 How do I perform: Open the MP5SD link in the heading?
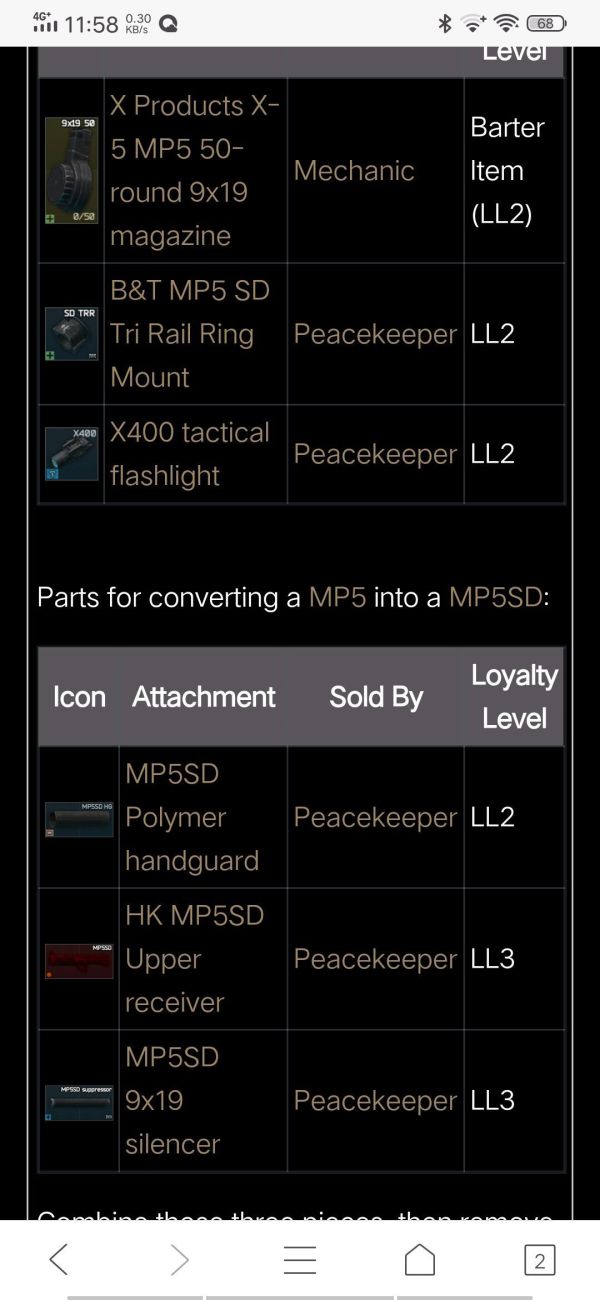click(495, 597)
